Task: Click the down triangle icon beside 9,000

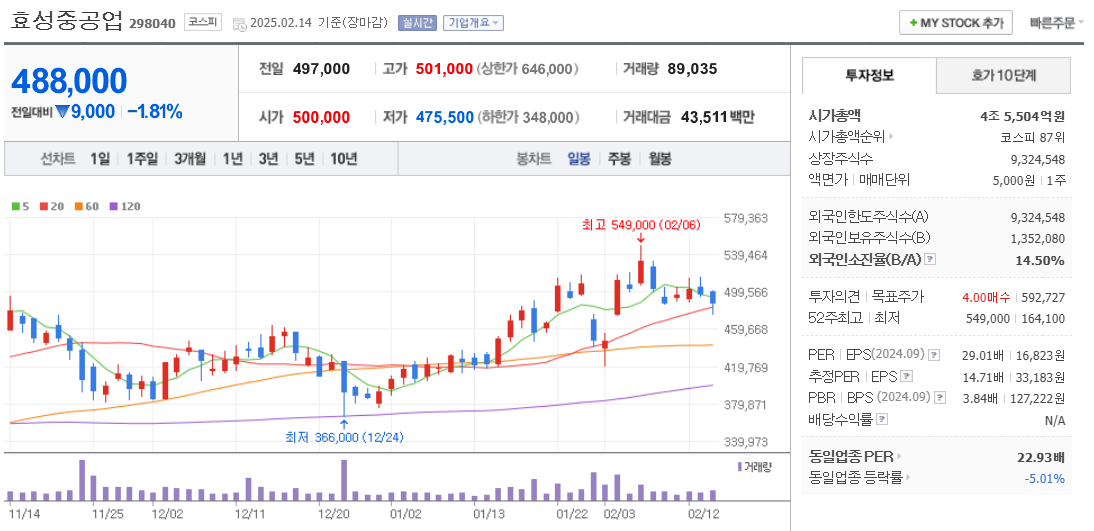Action: [x=61, y=112]
